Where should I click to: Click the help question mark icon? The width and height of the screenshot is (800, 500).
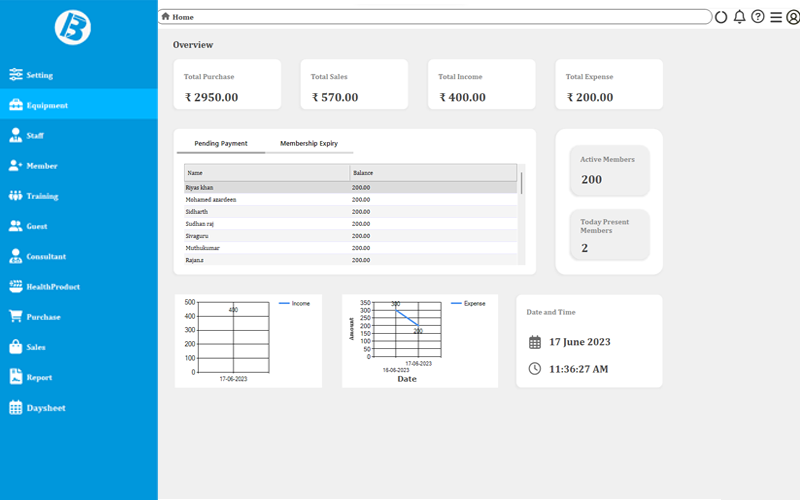tap(758, 17)
